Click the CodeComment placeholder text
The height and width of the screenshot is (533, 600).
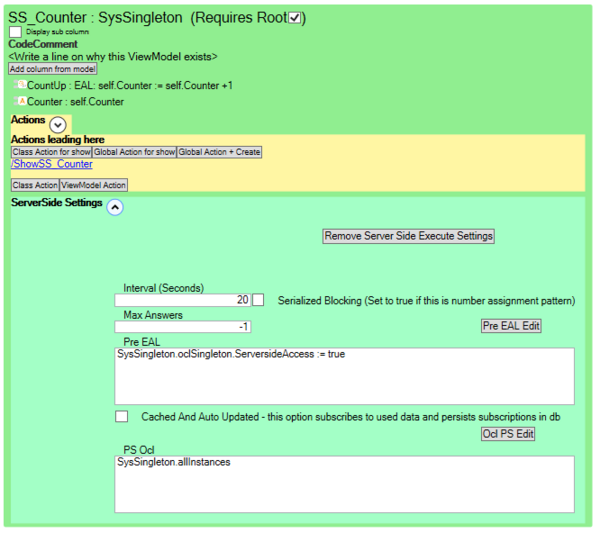point(113,57)
